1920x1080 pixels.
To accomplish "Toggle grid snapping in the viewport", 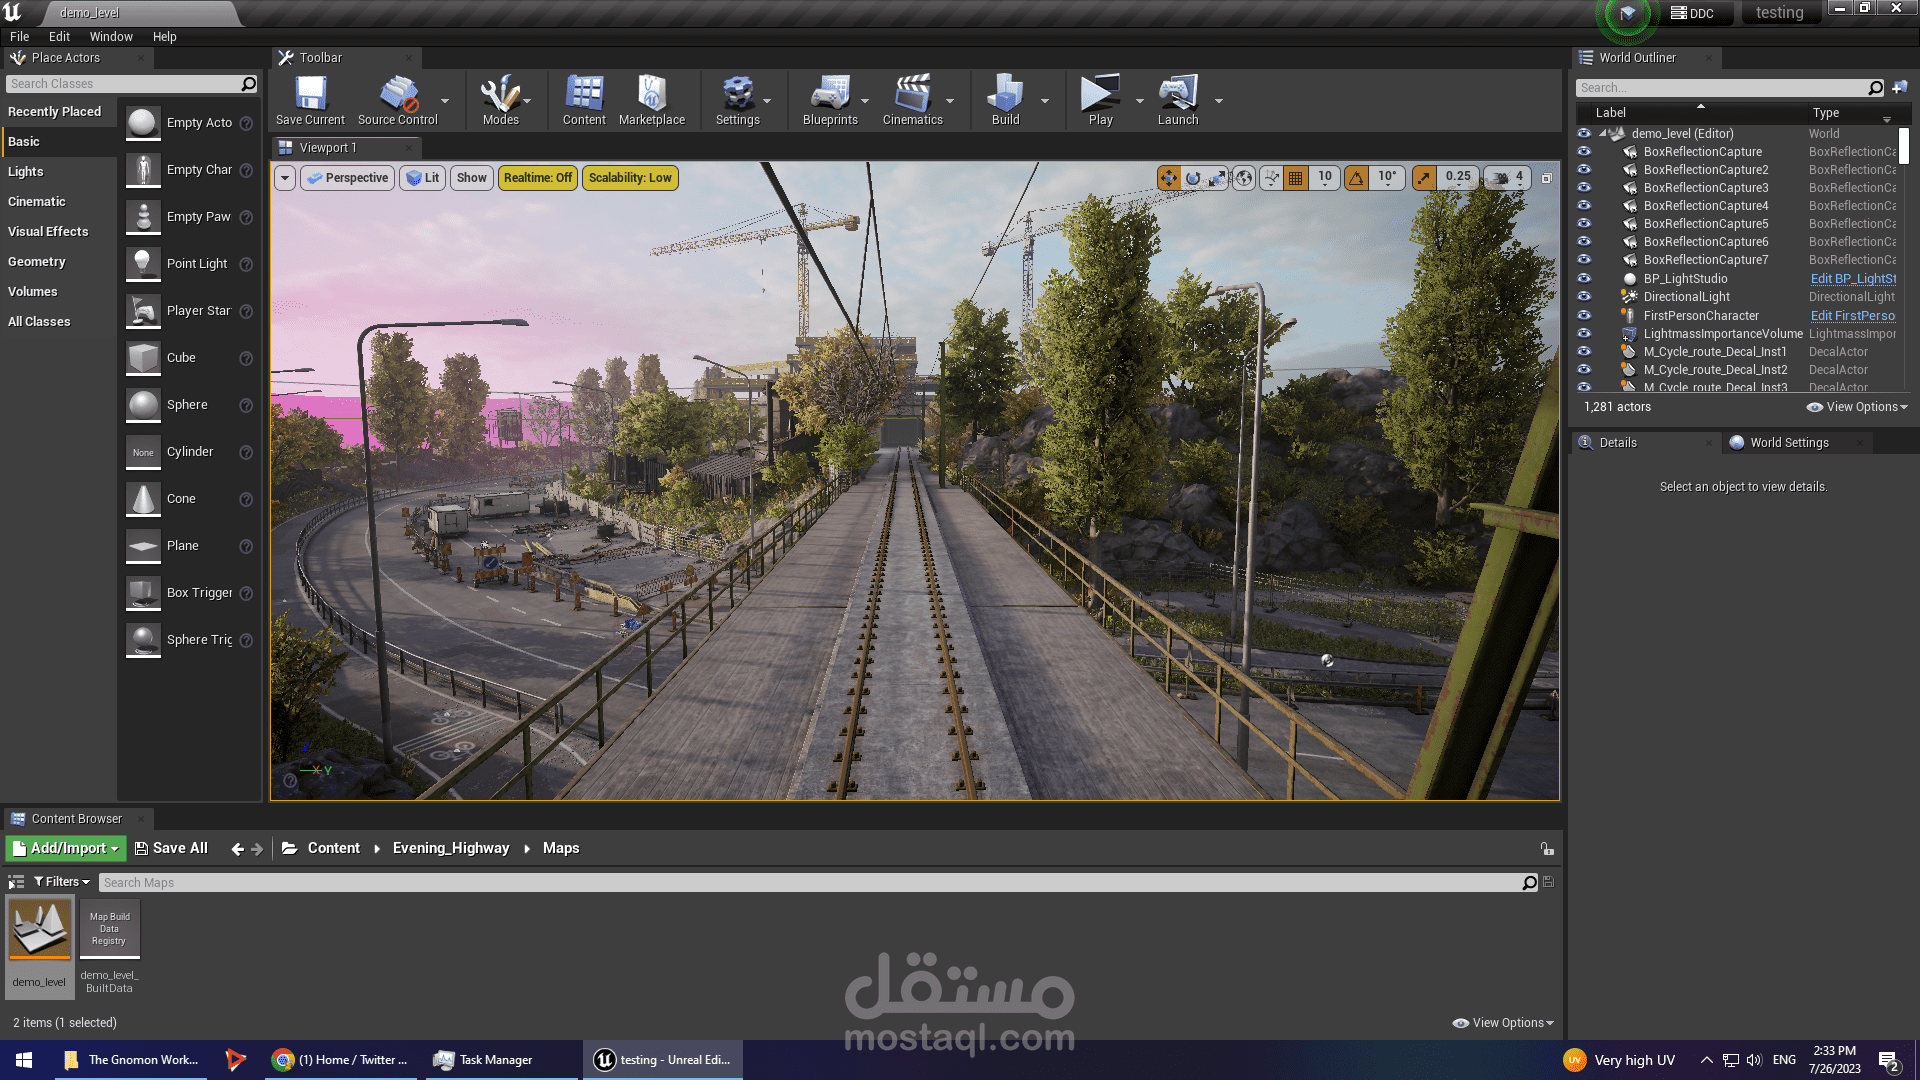I will click(1295, 178).
